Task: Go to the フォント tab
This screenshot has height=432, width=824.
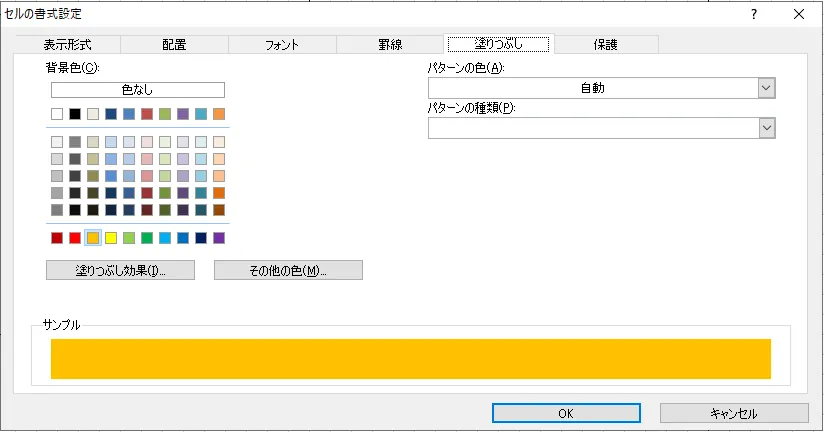Action: coord(282,44)
